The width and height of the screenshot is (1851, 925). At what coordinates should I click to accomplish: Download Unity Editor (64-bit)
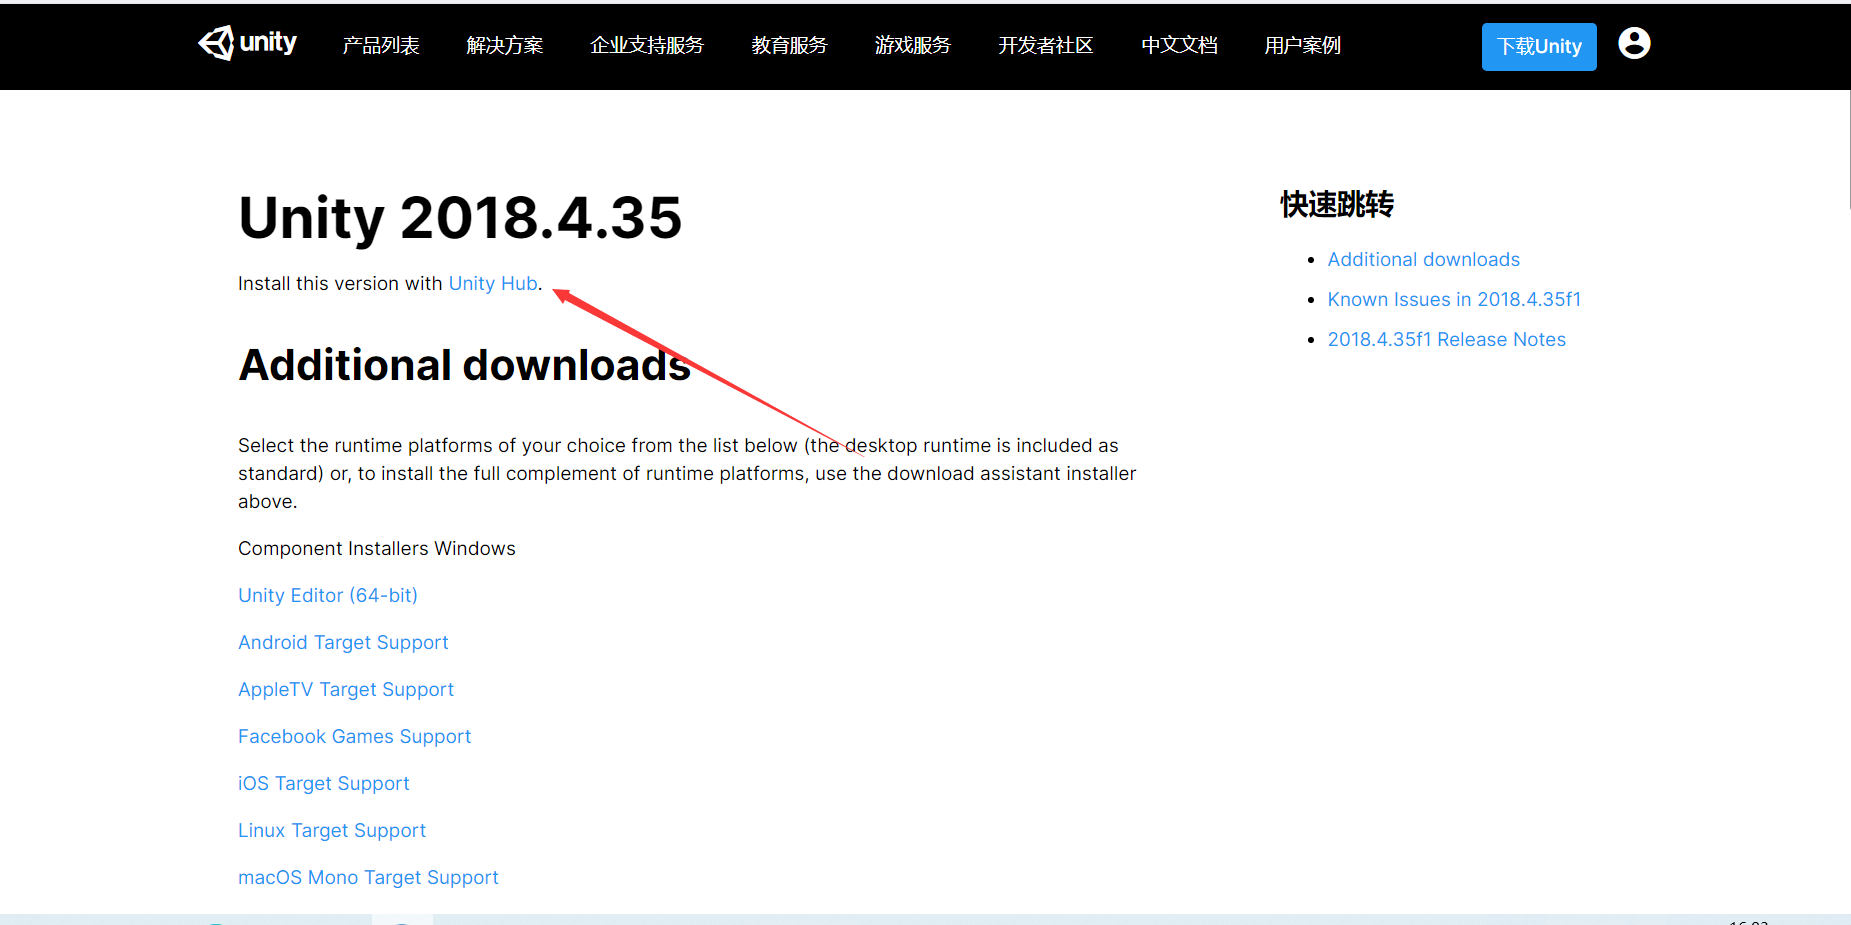pos(328,595)
